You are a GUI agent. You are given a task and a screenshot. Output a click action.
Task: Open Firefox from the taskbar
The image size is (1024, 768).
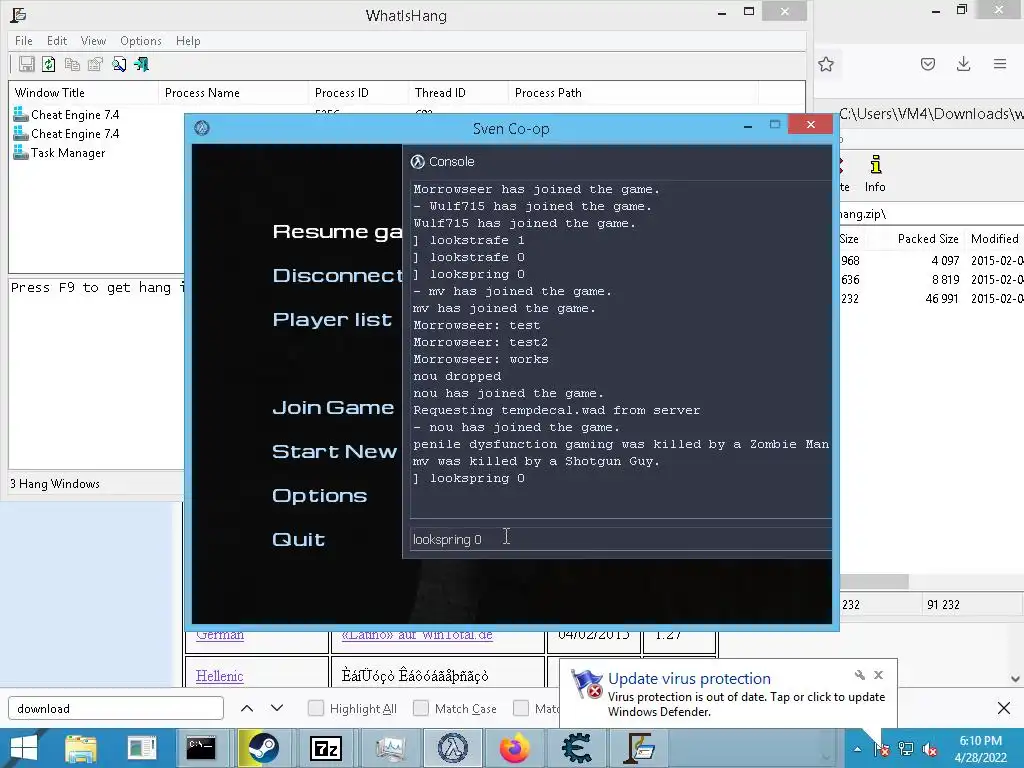tap(515, 748)
